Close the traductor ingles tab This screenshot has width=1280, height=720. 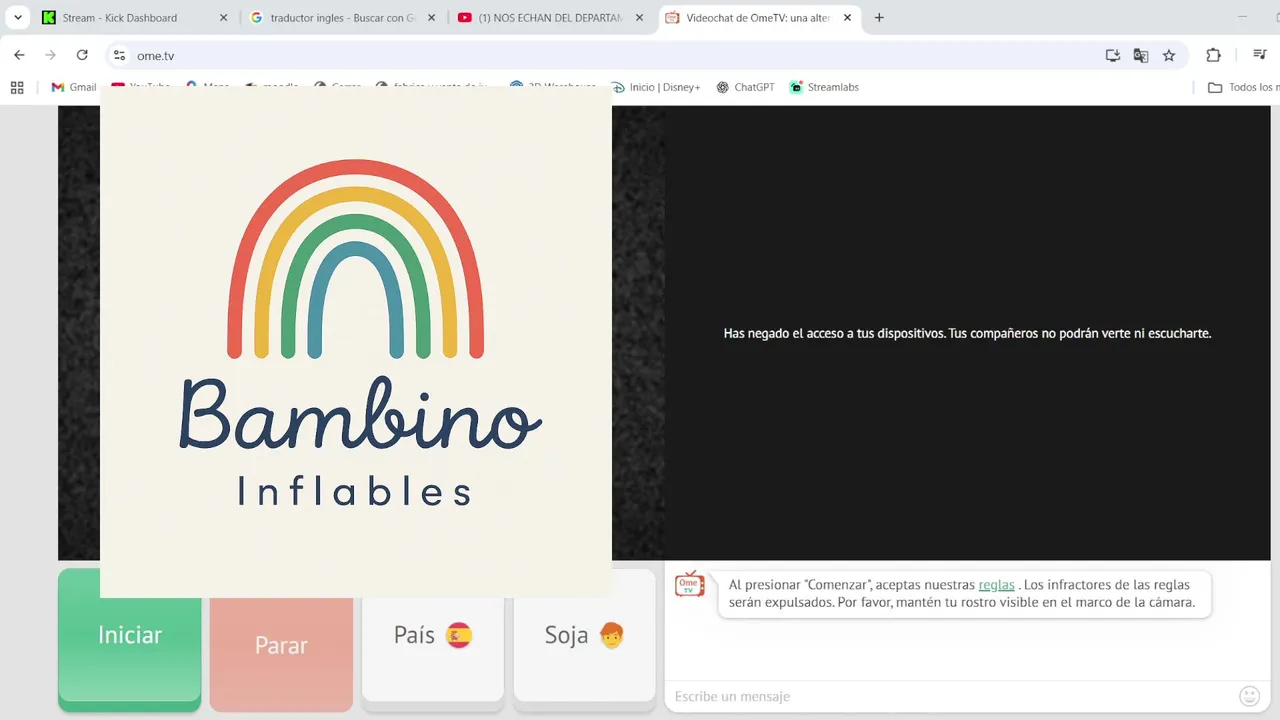[x=431, y=17]
